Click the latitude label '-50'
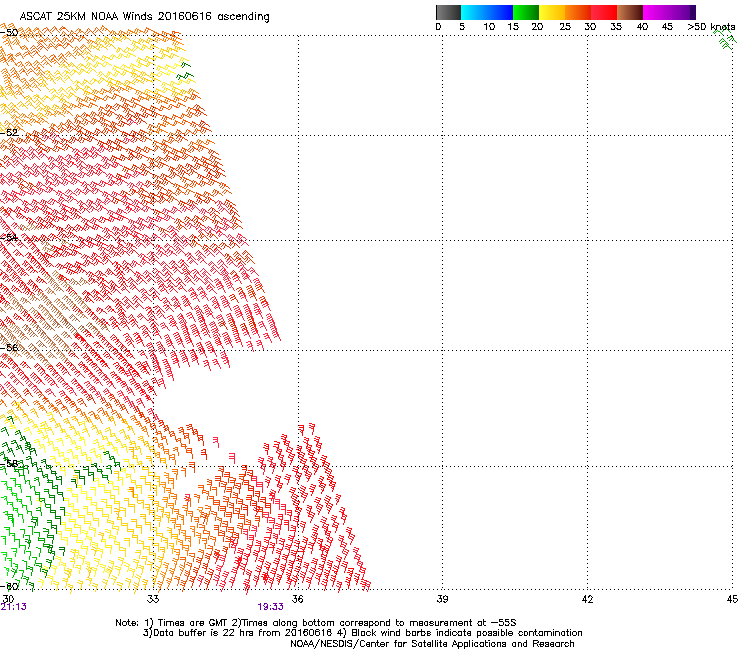Image resolution: width=740 pixels, height=650 pixels. point(9,33)
